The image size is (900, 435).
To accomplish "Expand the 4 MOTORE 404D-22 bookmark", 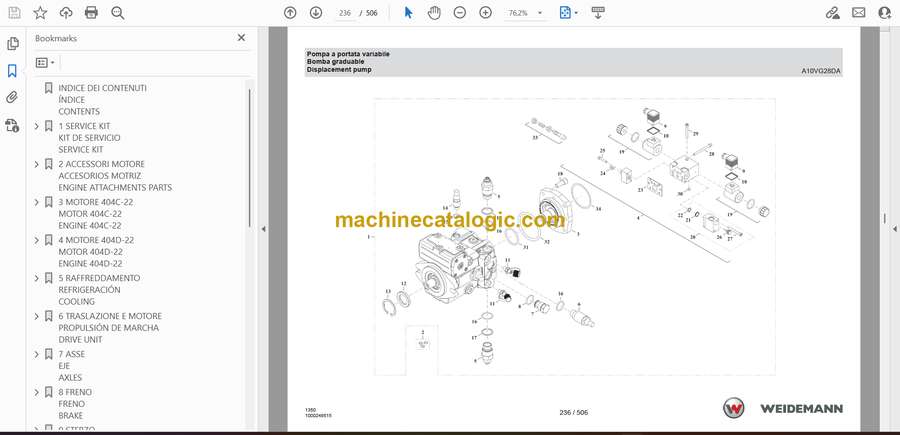I will tap(37, 240).
